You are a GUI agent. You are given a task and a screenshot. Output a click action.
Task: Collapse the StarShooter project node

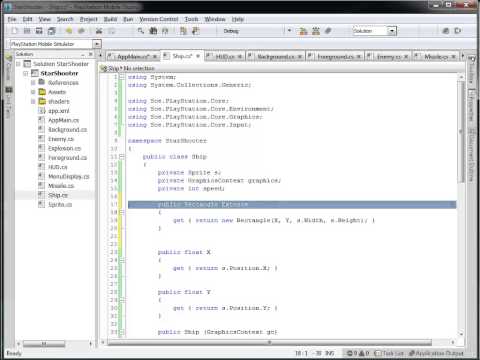[x=26, y=73]
